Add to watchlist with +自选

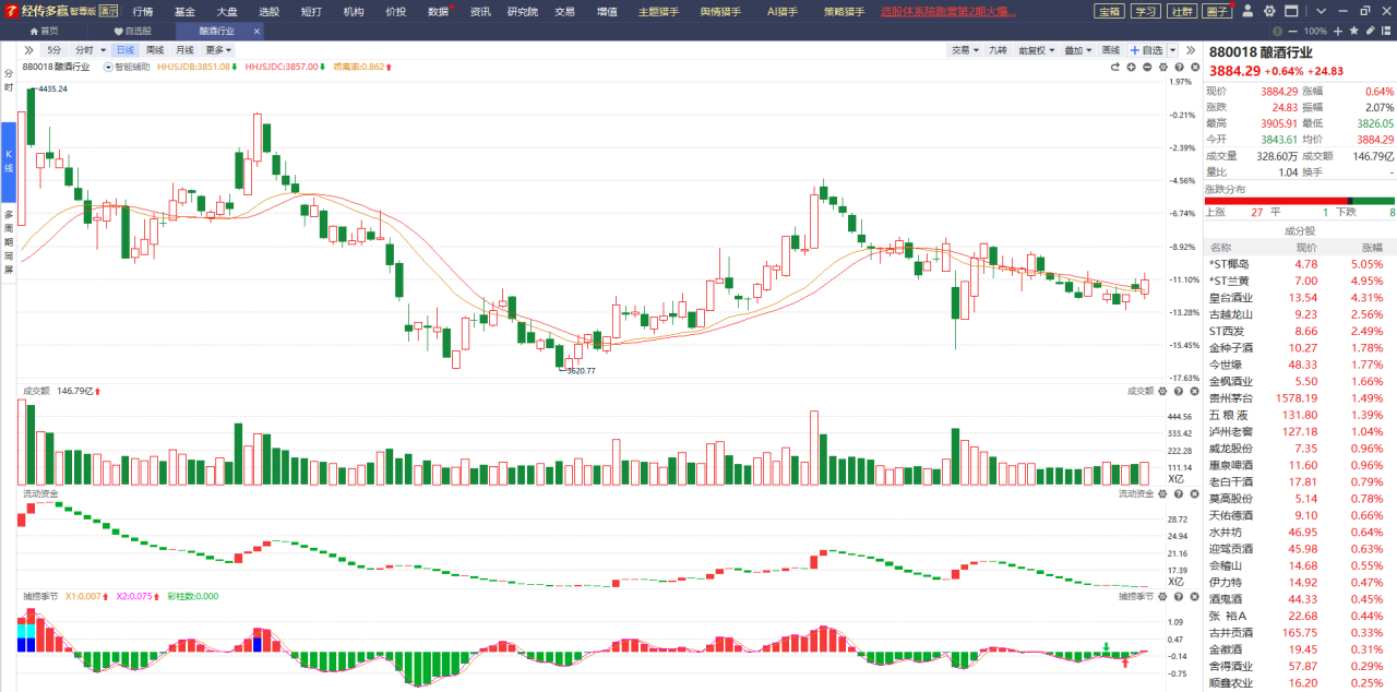click(x=1147, y=50)
